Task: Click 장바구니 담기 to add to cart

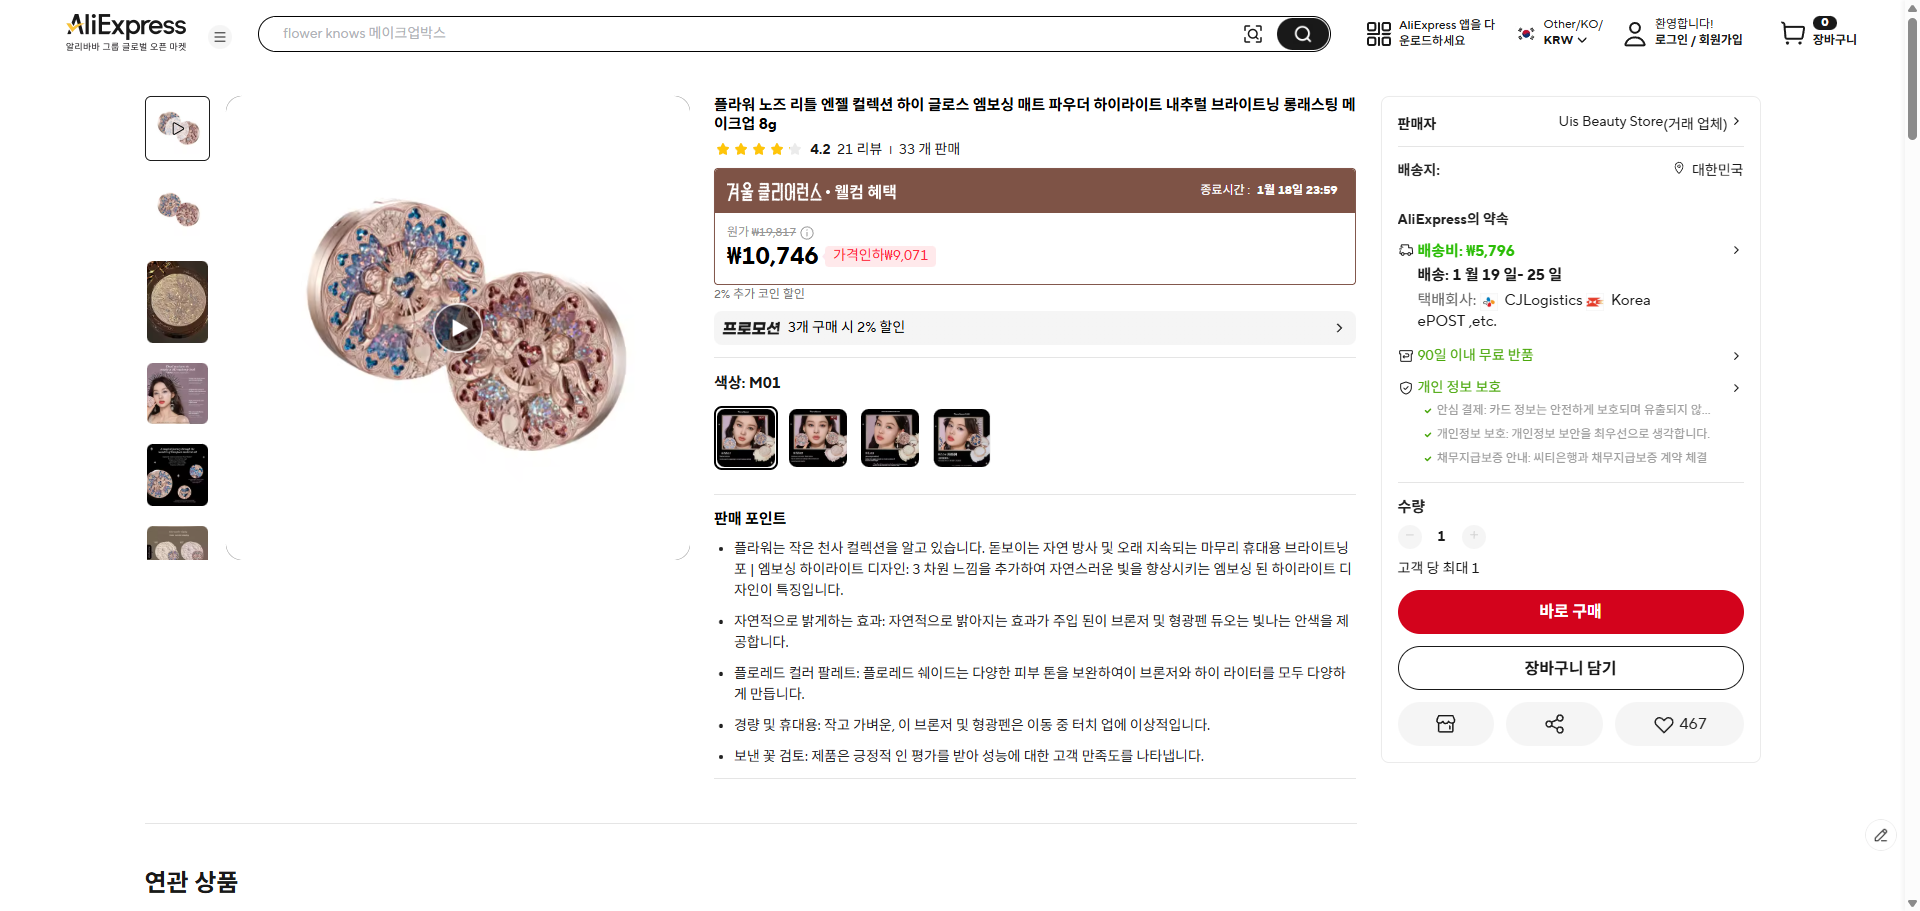Action: (1570, 667)
